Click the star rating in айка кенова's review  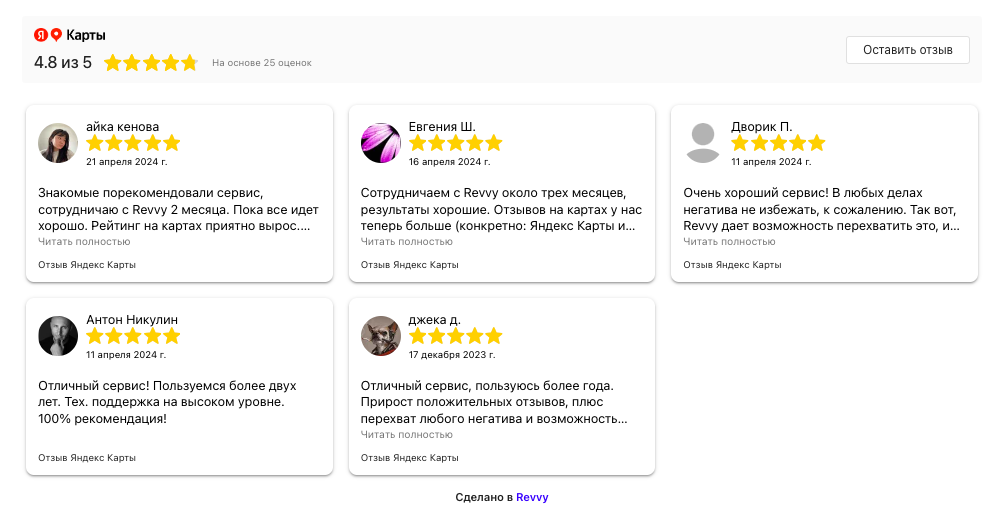[x=133, y=143]
